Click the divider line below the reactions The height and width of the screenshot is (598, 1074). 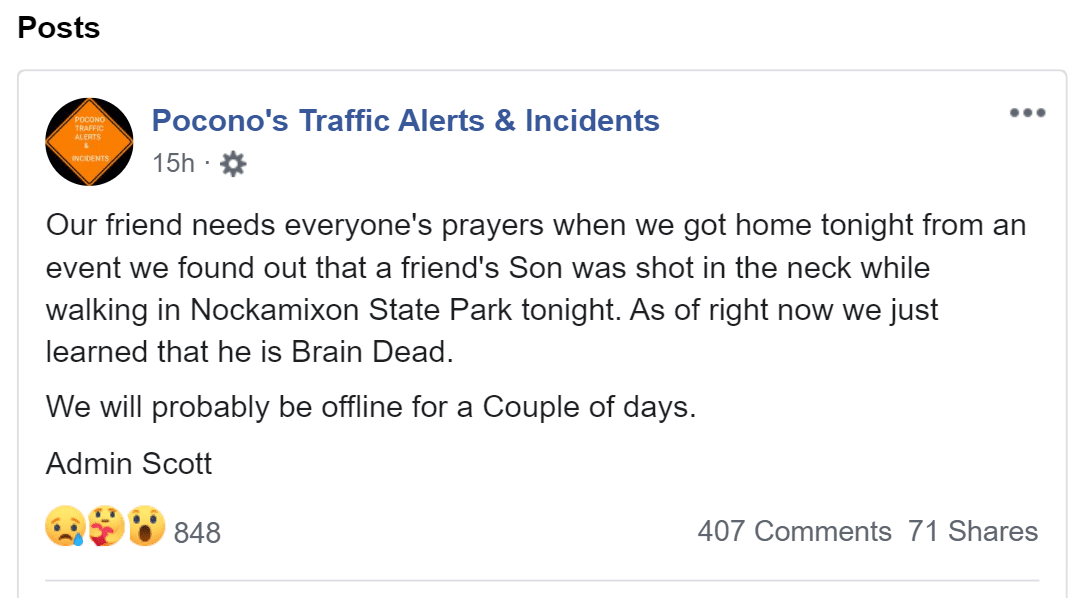coord(542,580)
